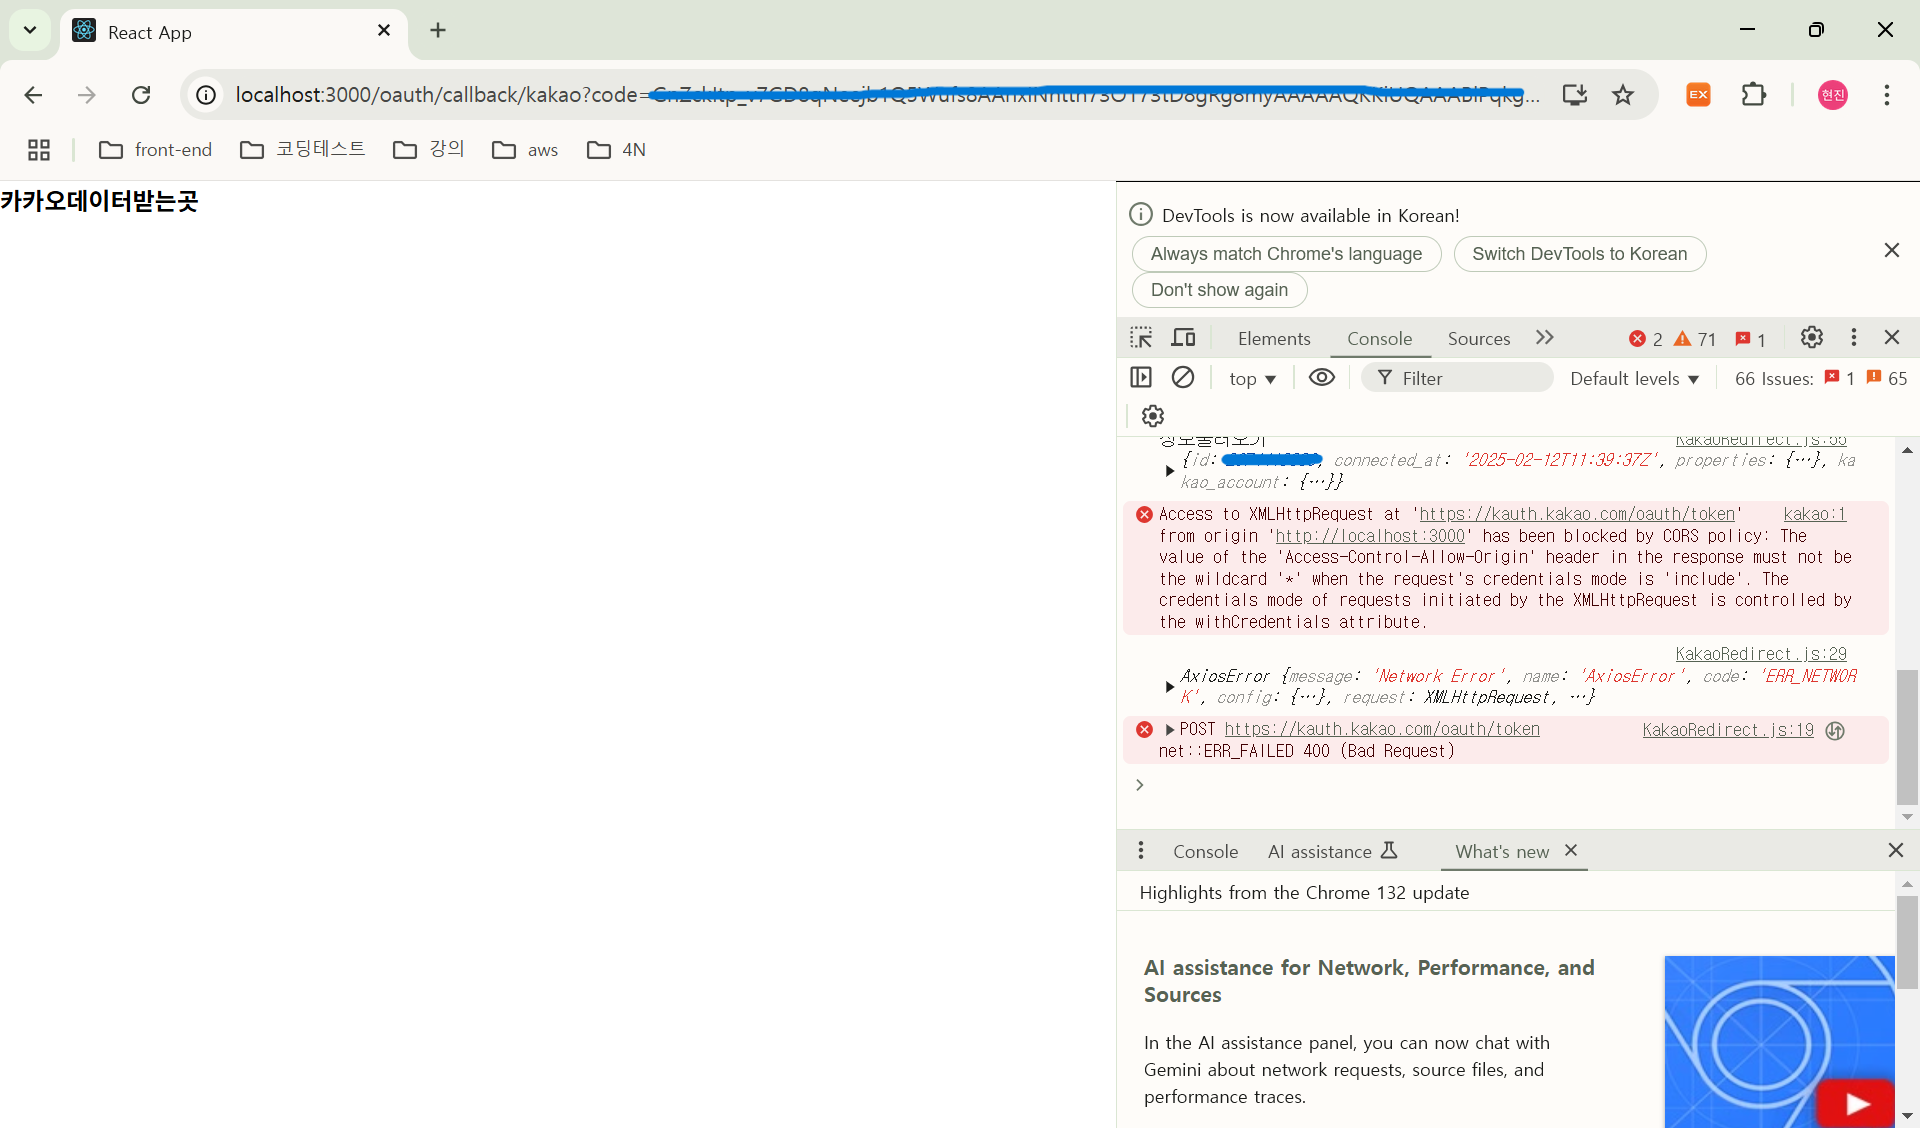Image resolution: width=1920 pixels, height=1128 pixels.
Task: Click Don't show again button
Action: pos(1219,290)
